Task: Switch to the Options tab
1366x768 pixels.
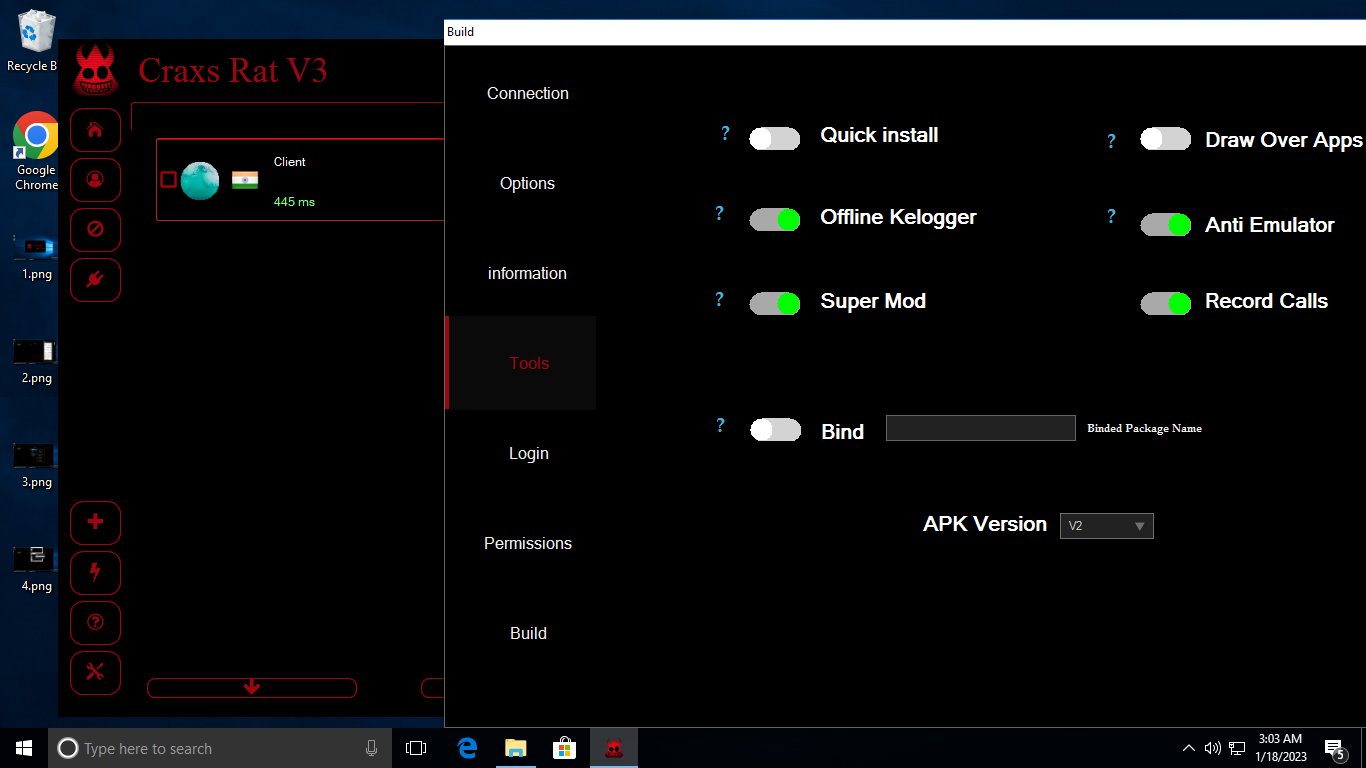Action: pos(528,183)
